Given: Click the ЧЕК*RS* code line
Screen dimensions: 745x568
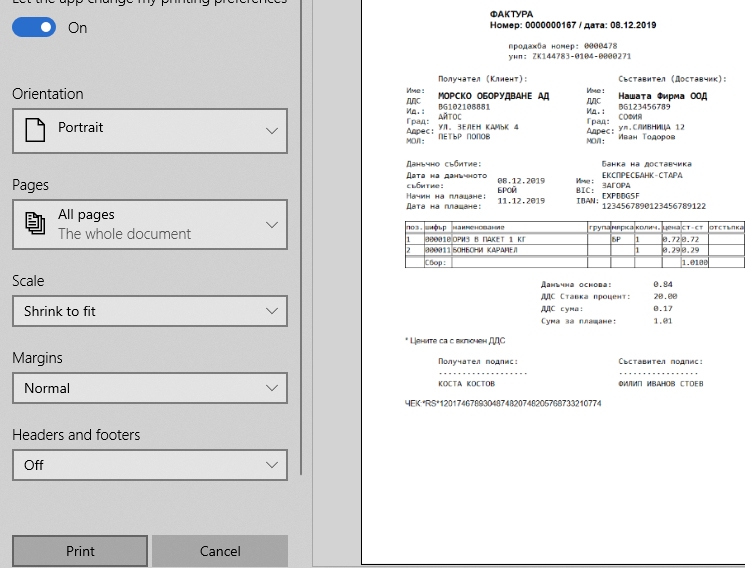Looking at the screenshot, I should pyautogui.click(x=503, y=404).
